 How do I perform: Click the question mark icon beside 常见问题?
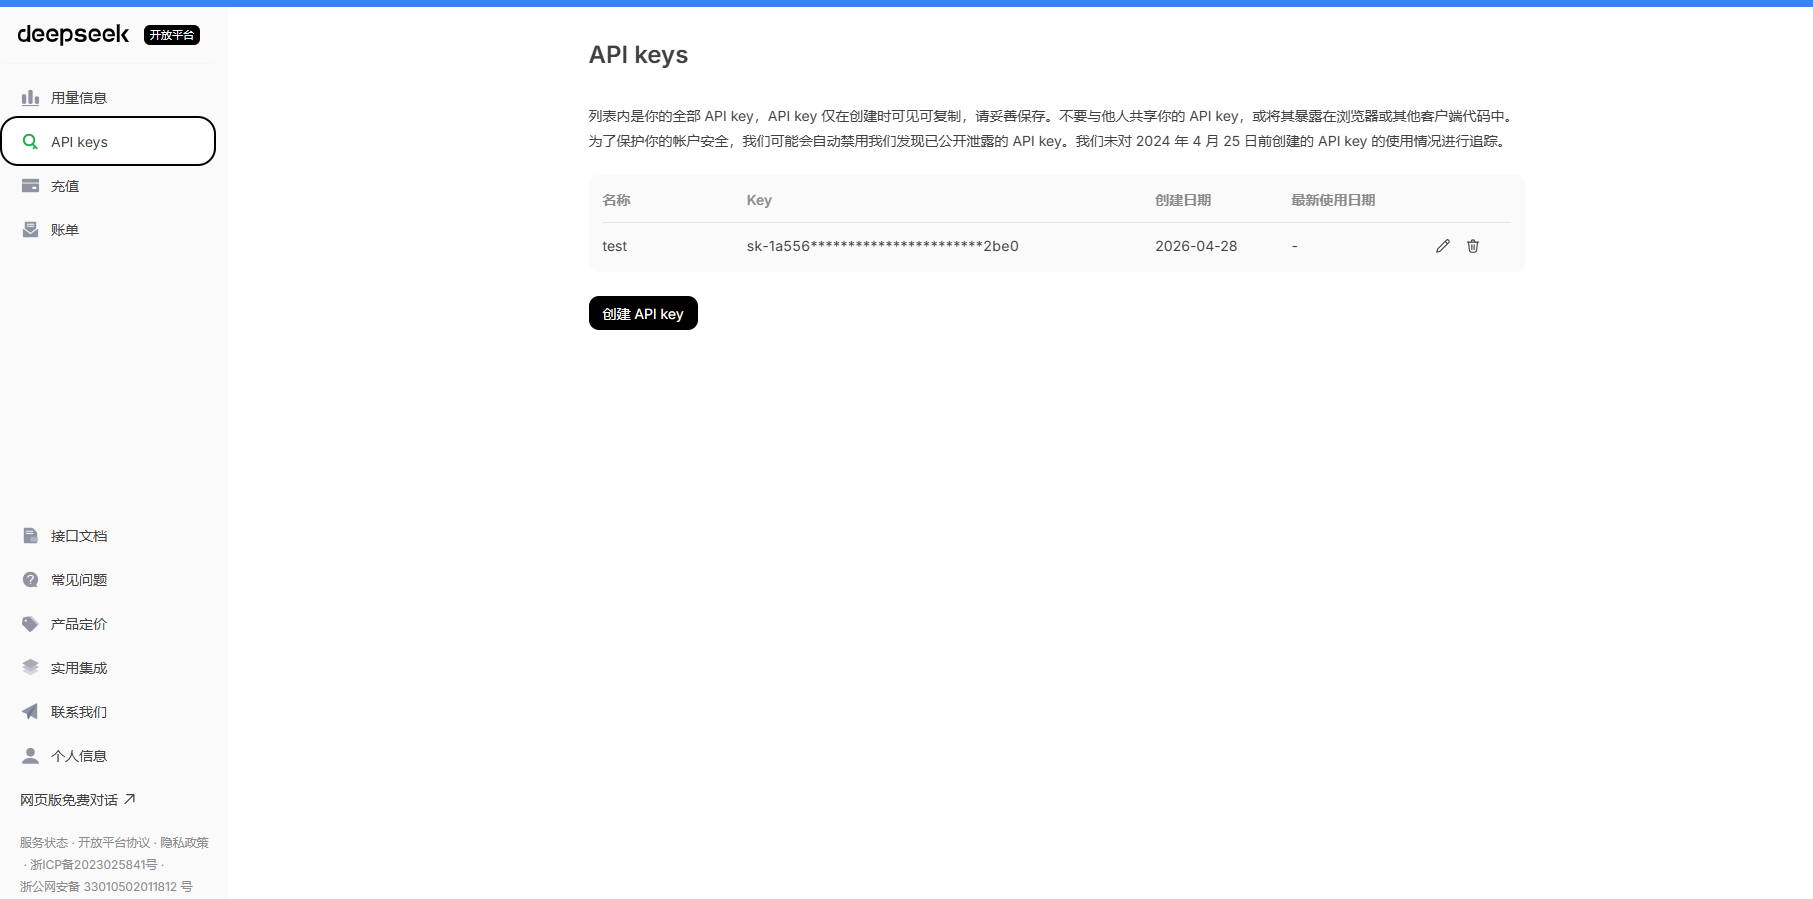pyautogui.click(x=30, y=580)
